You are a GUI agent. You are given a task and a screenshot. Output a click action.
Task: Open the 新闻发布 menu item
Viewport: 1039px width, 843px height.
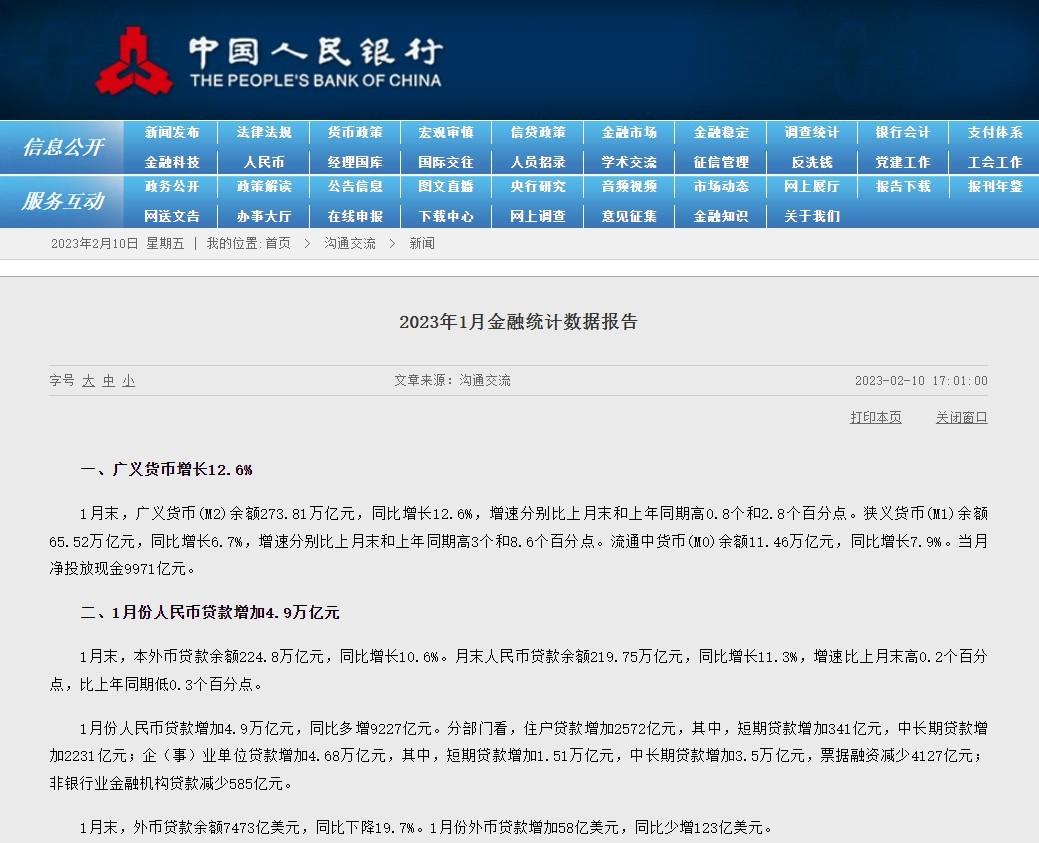coord(172,132)
